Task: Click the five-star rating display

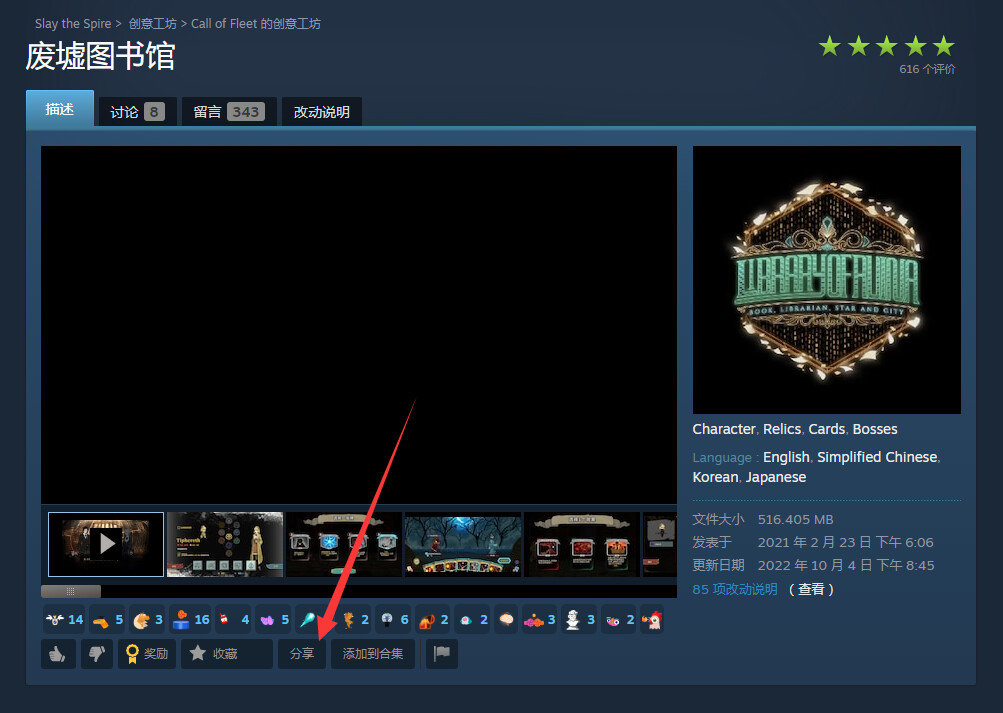Action: pos(887,46)
